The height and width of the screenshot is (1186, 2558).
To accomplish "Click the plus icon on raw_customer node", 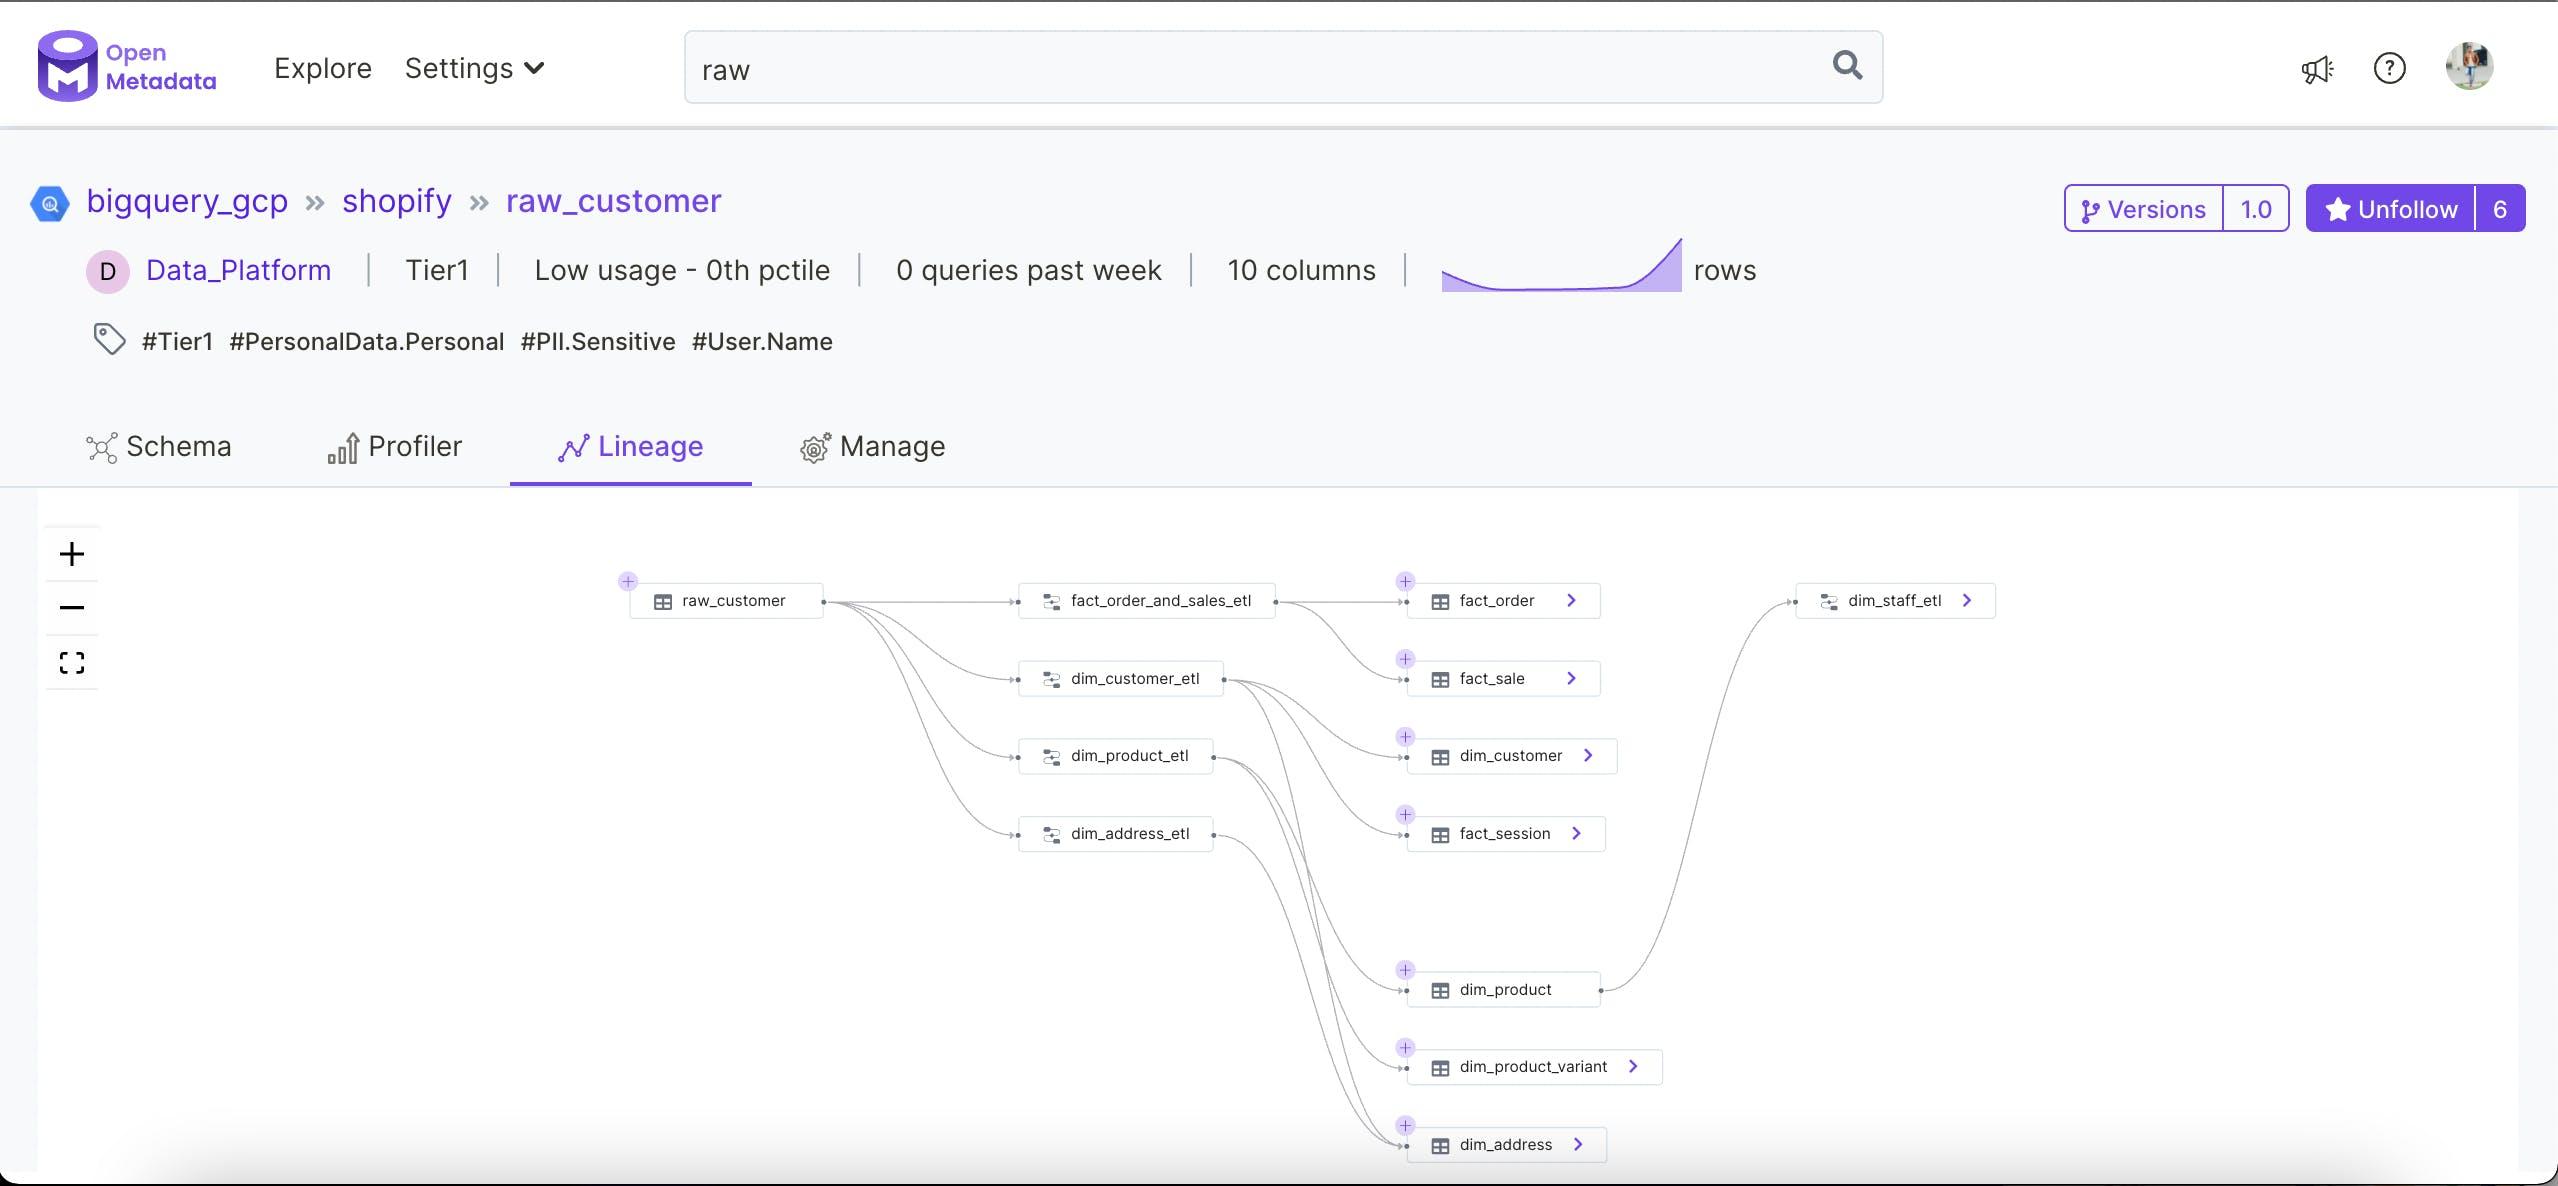I will pos(628,581).
